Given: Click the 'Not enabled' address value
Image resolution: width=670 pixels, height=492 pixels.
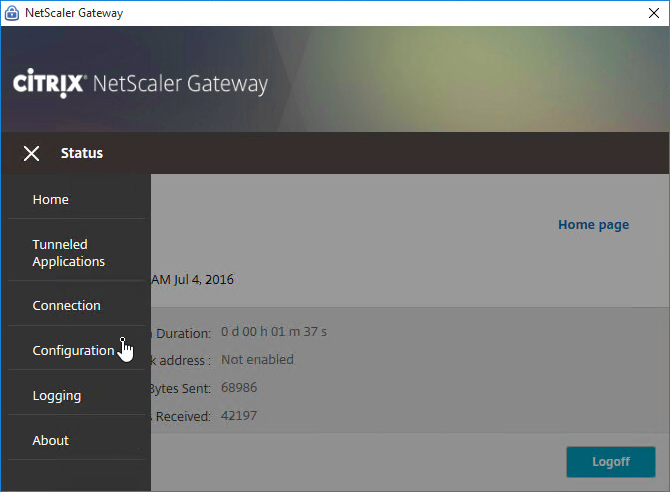Looking at the screenshot, I should [257, 359].
